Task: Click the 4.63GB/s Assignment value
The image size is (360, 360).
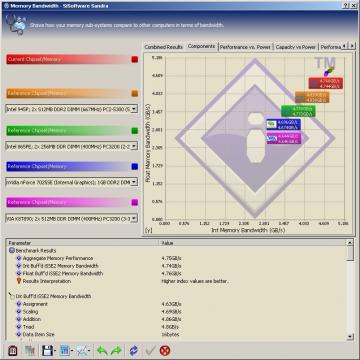Action: [171, 304]
